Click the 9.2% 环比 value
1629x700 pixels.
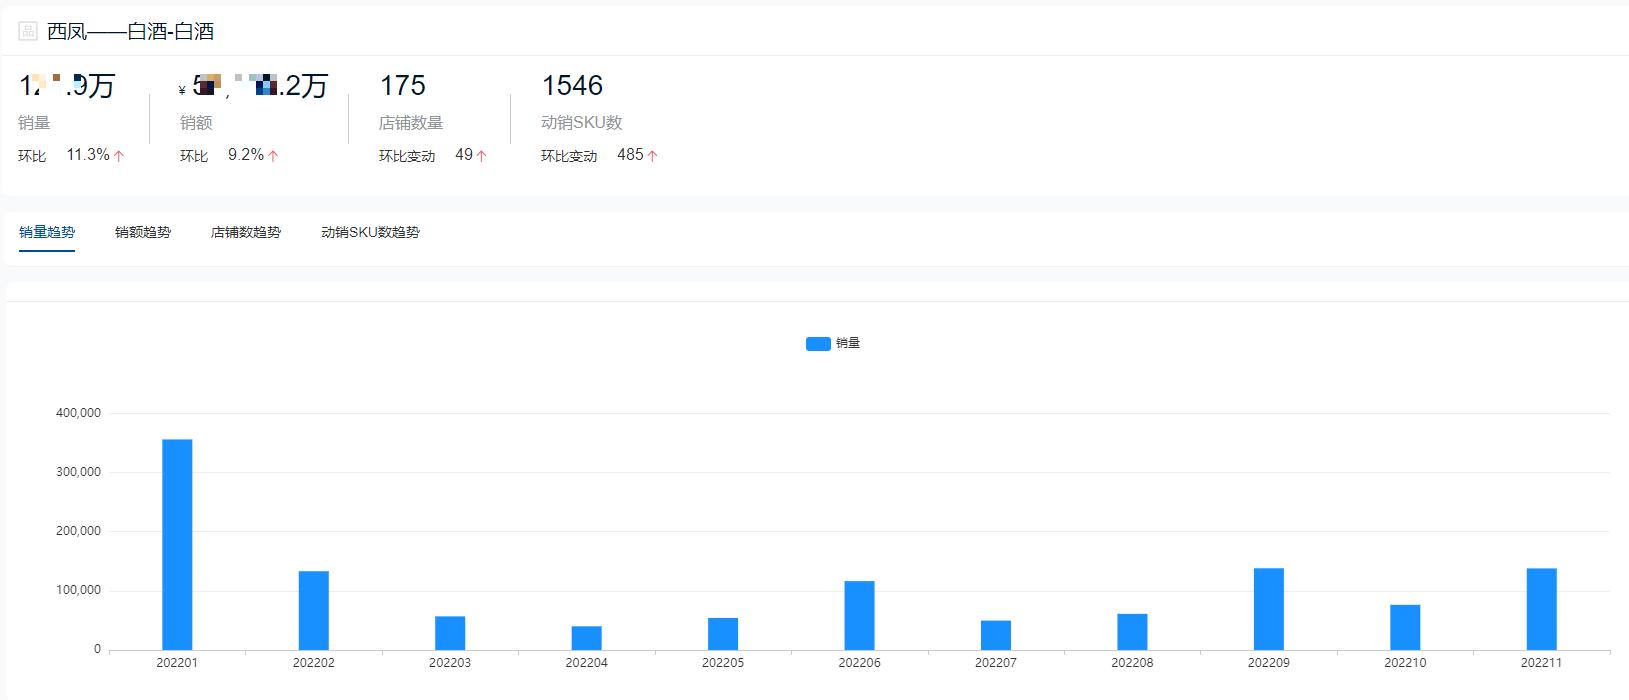click(x=246, y=155)
